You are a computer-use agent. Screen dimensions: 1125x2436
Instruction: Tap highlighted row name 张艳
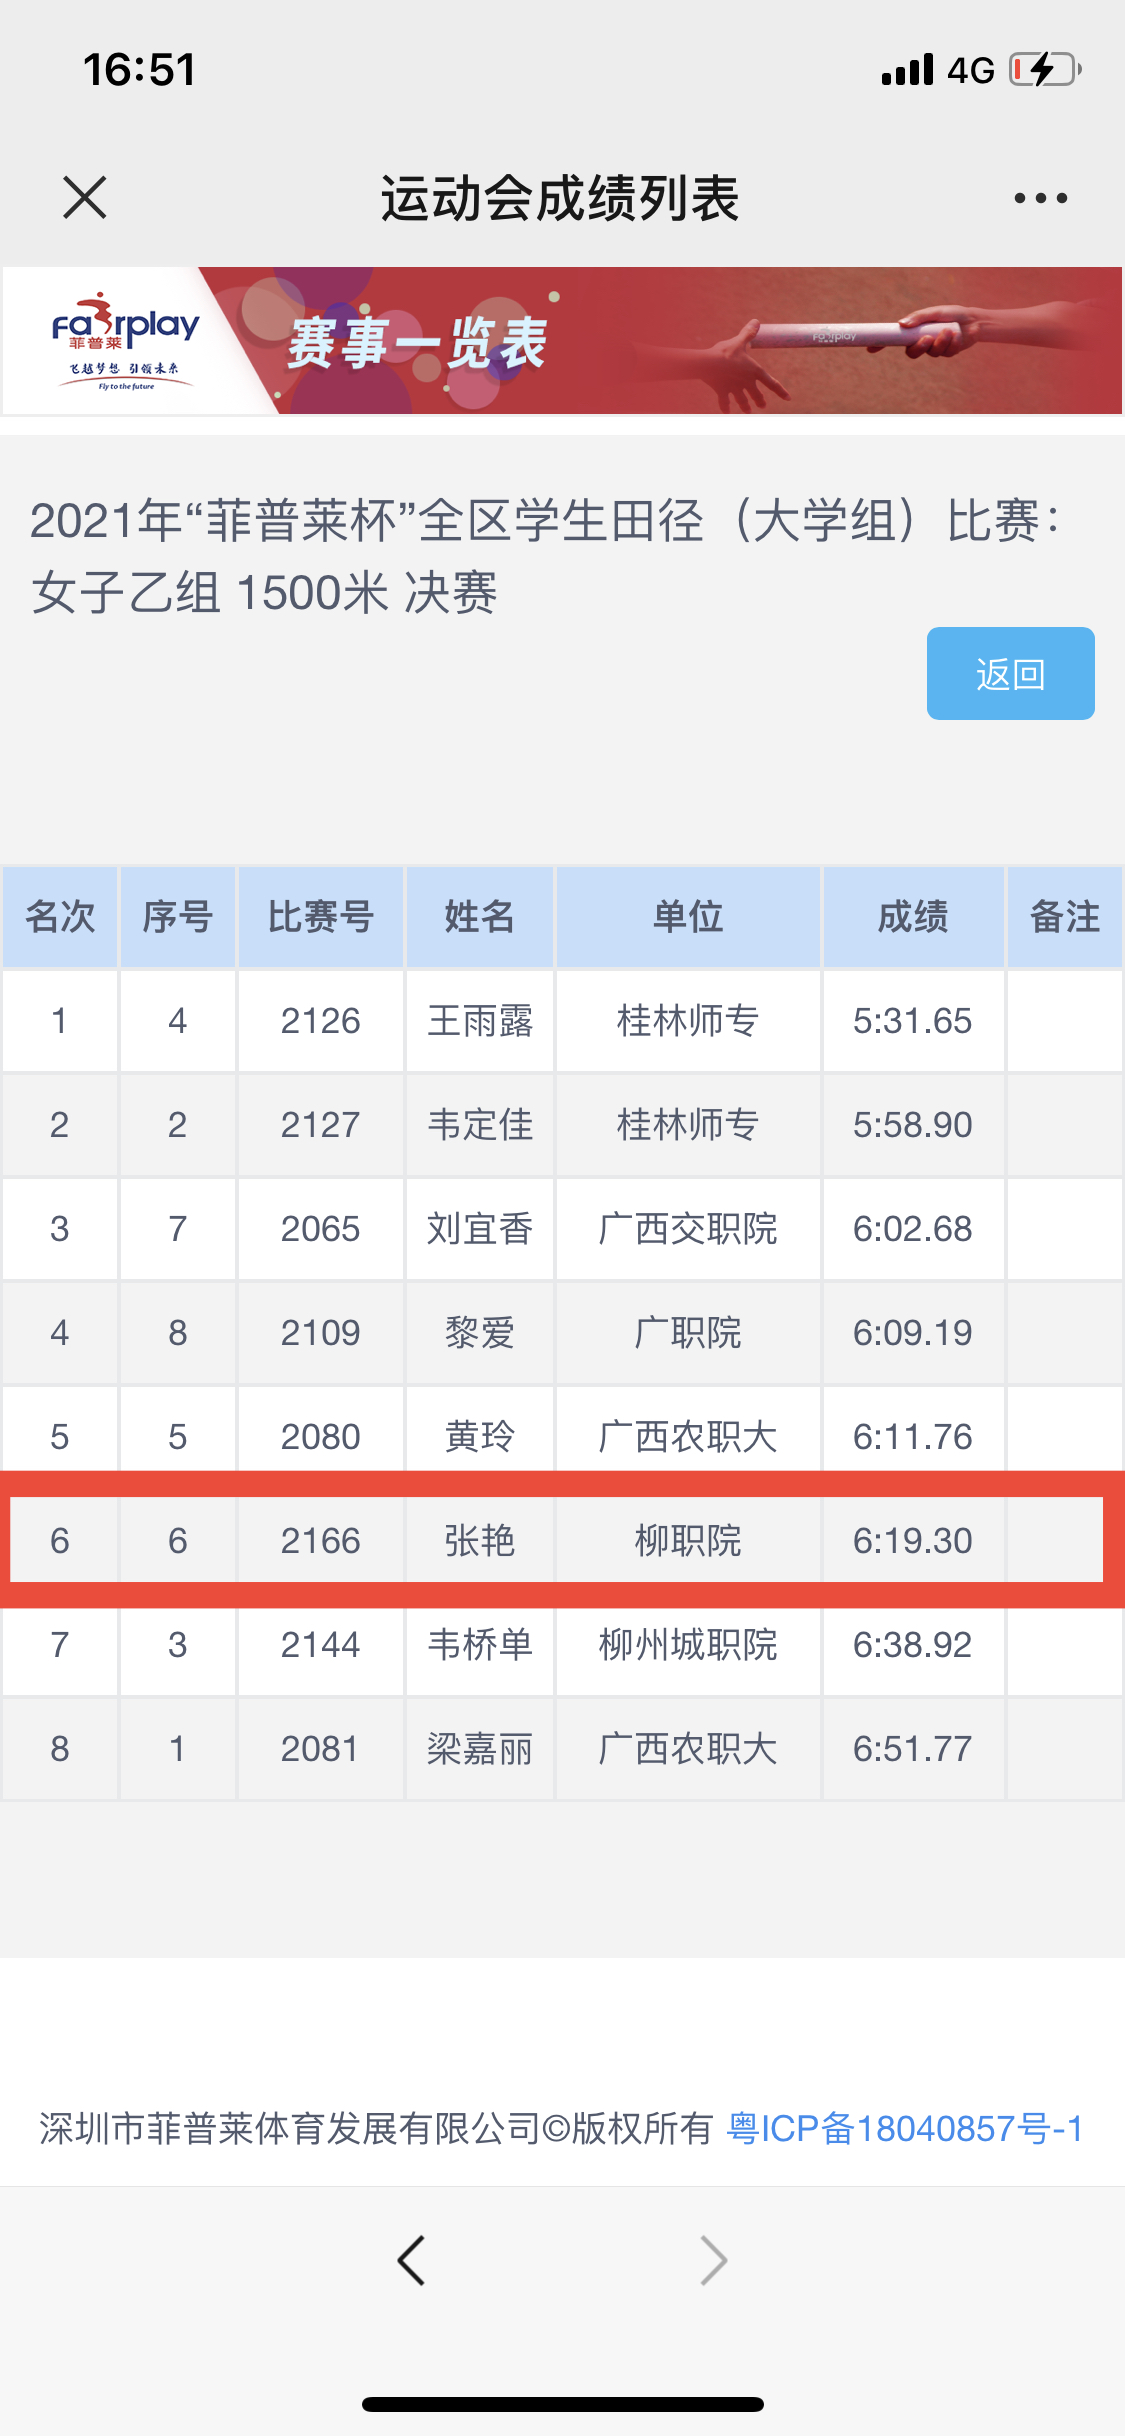[x=480, y=1541]
